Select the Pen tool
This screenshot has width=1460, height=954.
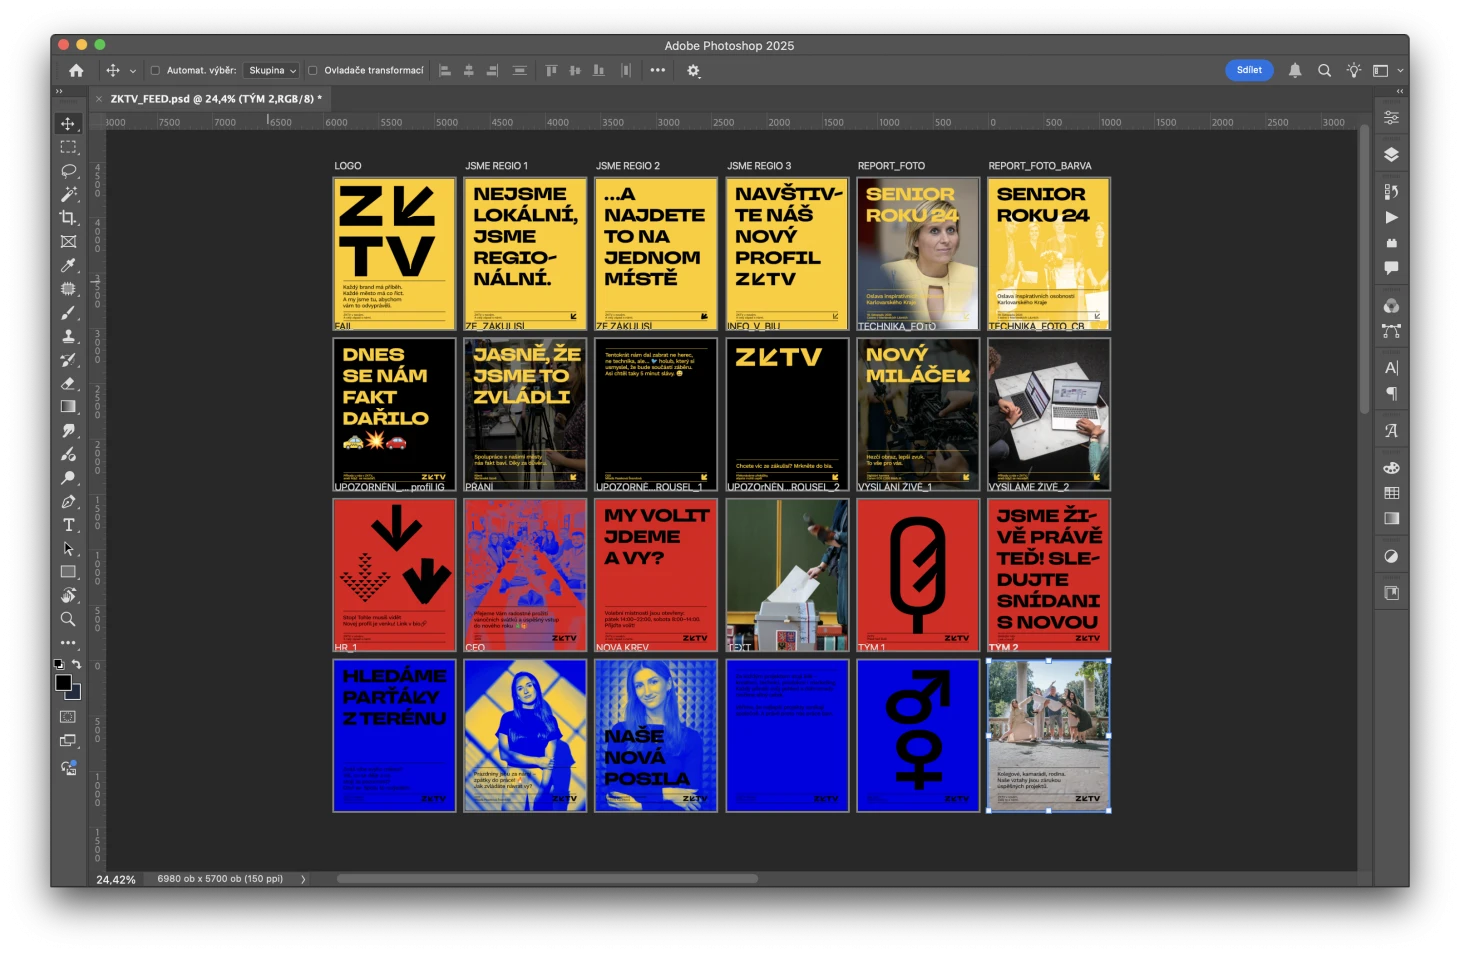pyautogui.click(x=68, y=502)
